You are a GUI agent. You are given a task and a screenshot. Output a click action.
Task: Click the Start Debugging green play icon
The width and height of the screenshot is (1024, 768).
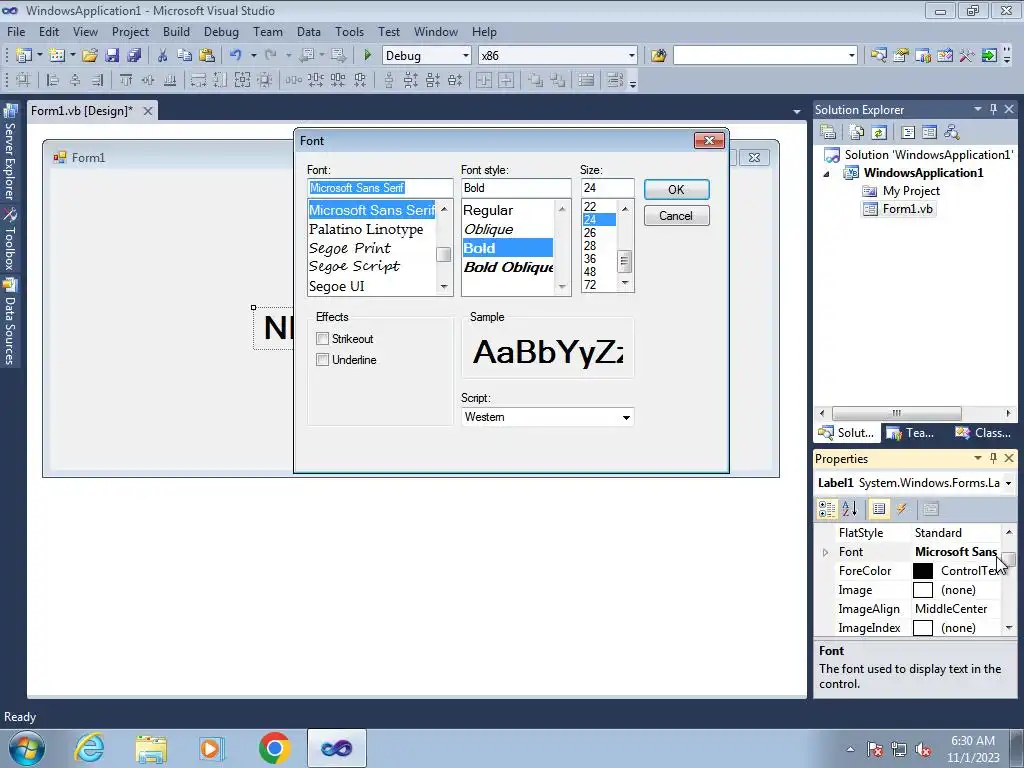(x=367, y=56)
